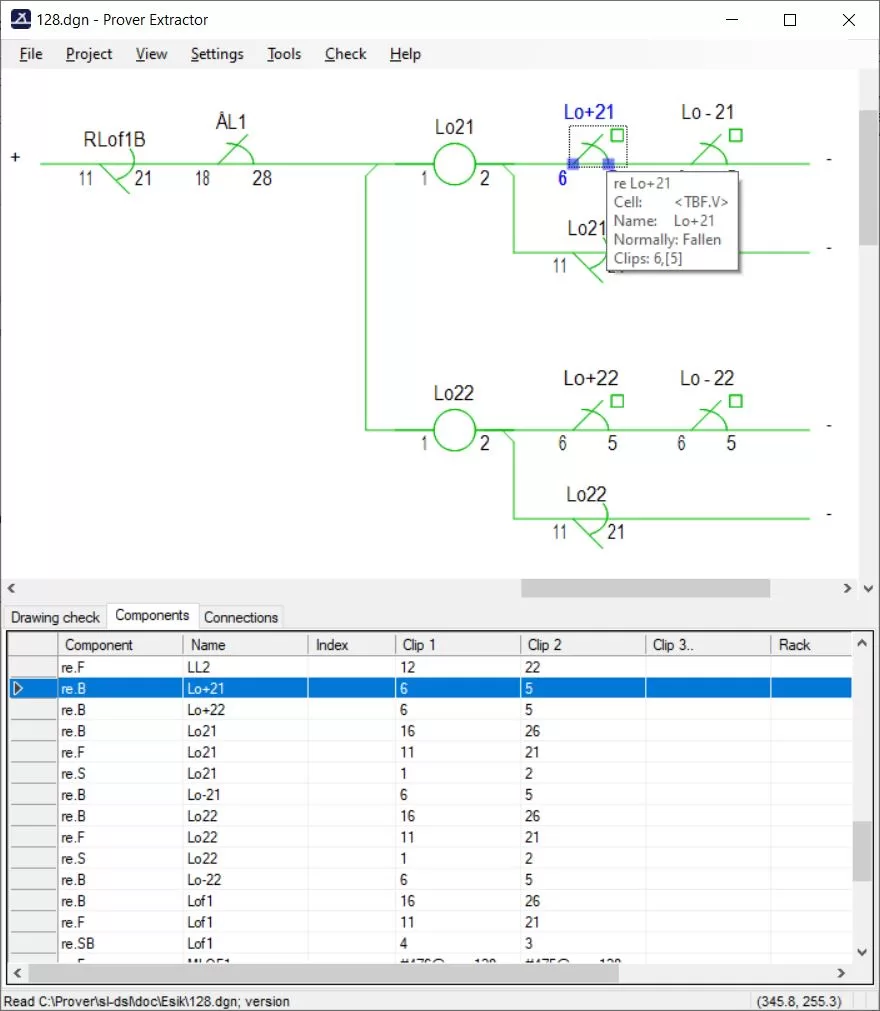Click the drawing horizontal scrollbar thumb

tap(645, 588)
